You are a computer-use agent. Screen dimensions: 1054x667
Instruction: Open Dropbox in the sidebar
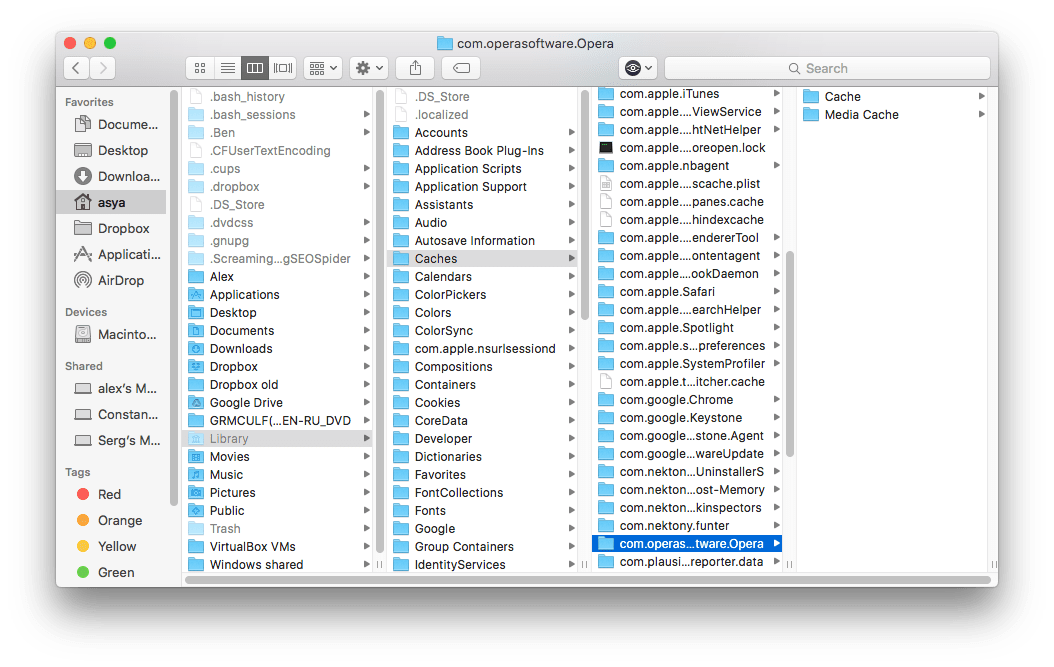(112, 229)
